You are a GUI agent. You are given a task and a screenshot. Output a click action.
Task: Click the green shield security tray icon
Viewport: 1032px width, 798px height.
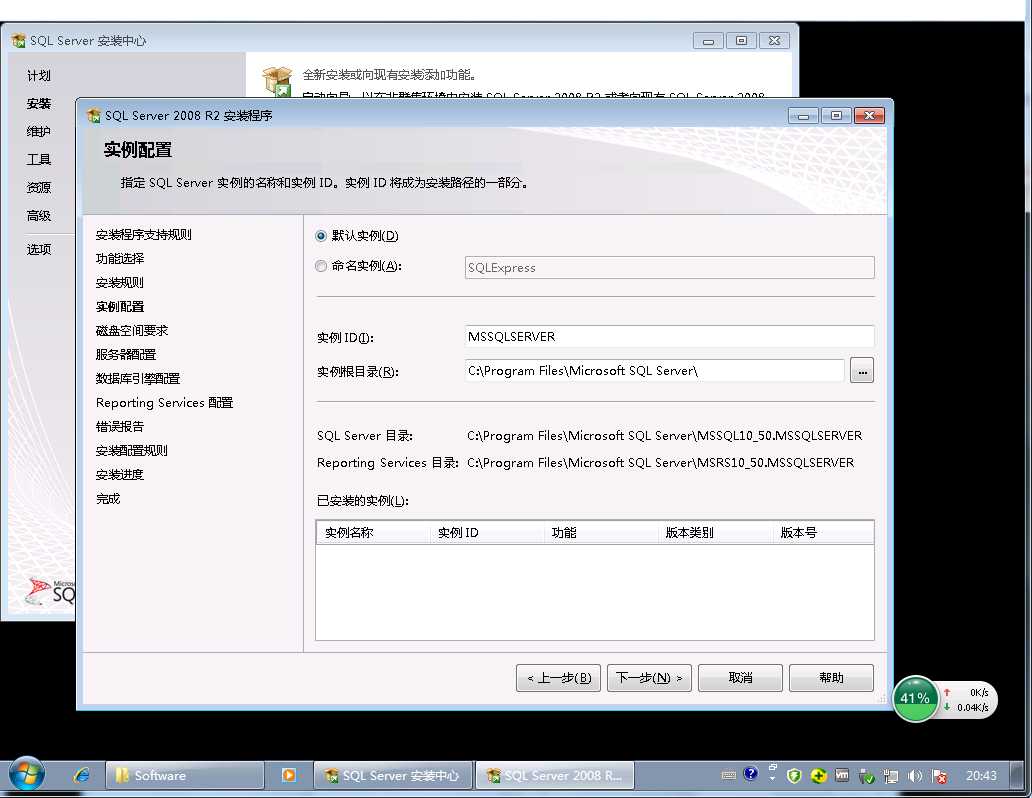tap(794, 776)
